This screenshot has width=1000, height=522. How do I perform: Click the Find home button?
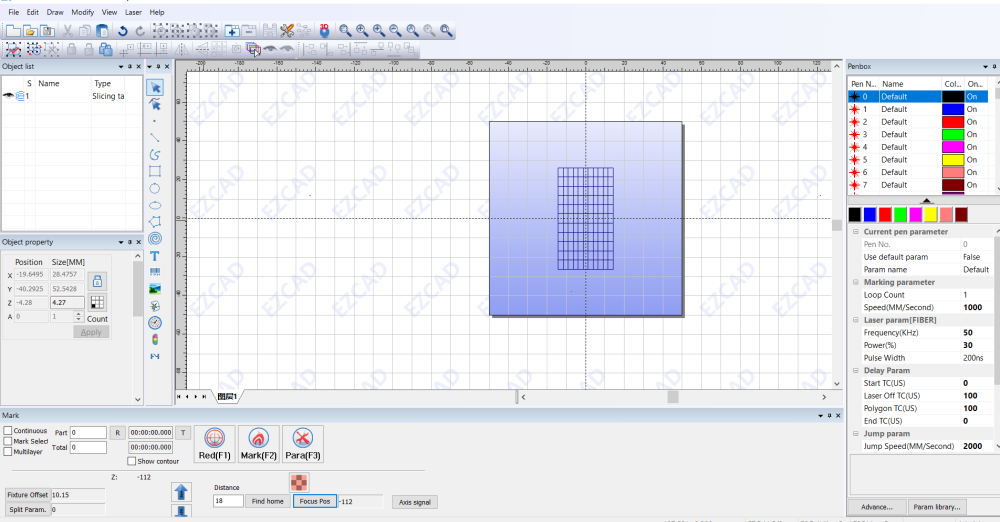click(268, 501)
